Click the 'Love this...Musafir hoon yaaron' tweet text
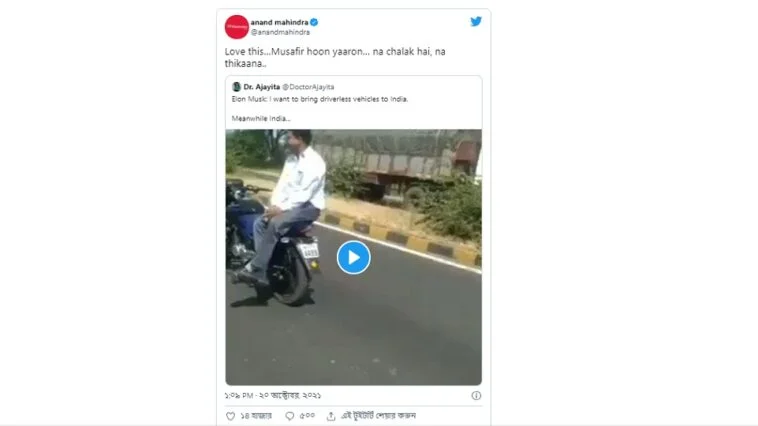This screenshot has height=426, width=758. click(x=335, y=58)
